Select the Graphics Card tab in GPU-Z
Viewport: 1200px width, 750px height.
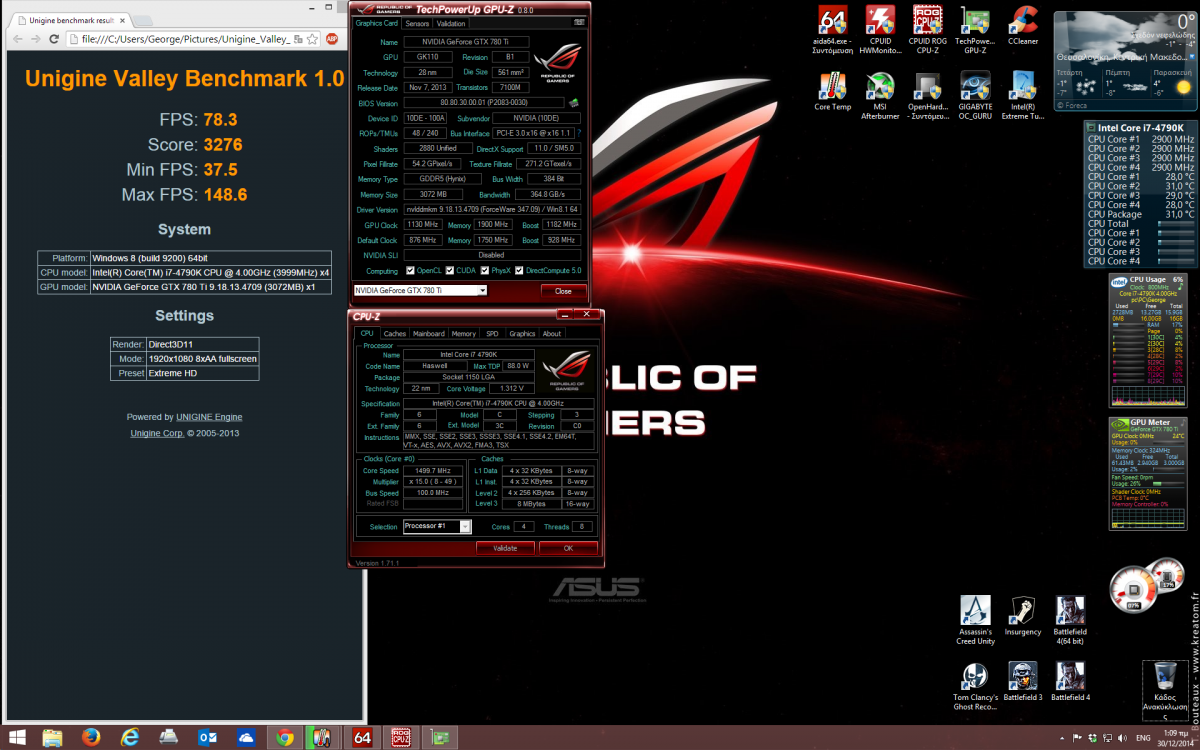pos(377,23)
